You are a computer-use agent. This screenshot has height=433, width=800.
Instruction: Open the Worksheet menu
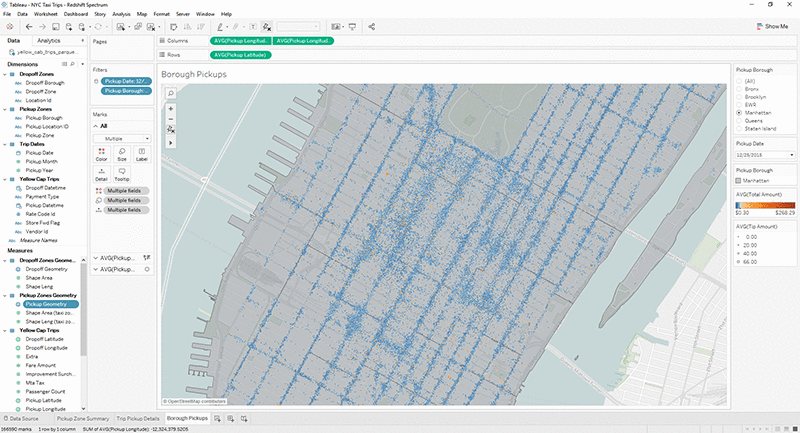pos(45,14)
